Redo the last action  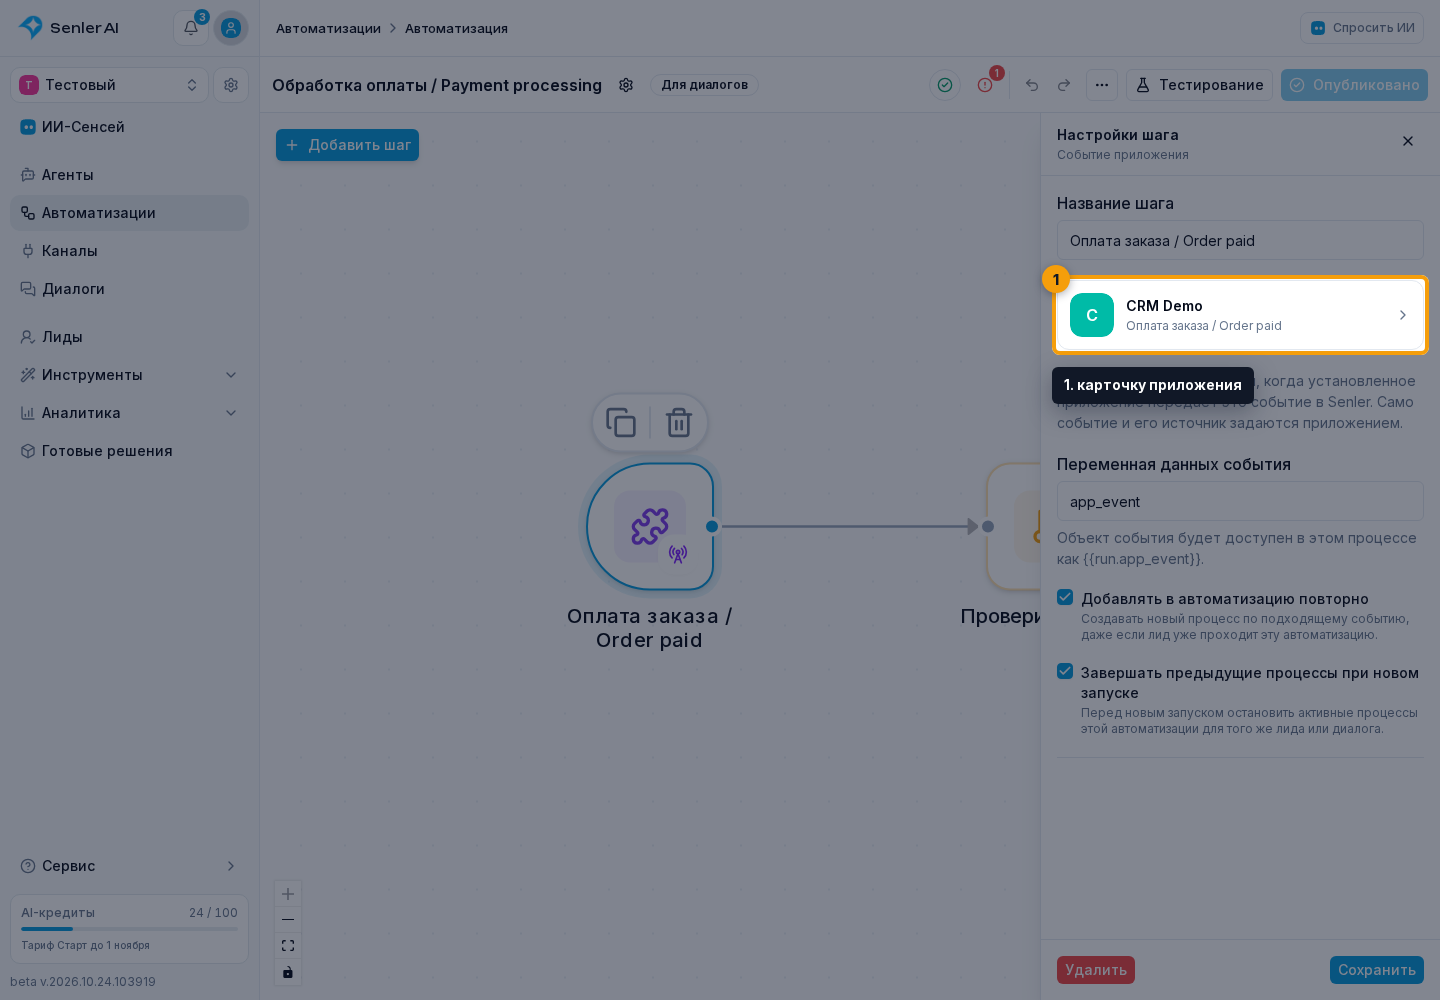[1064, 85]
